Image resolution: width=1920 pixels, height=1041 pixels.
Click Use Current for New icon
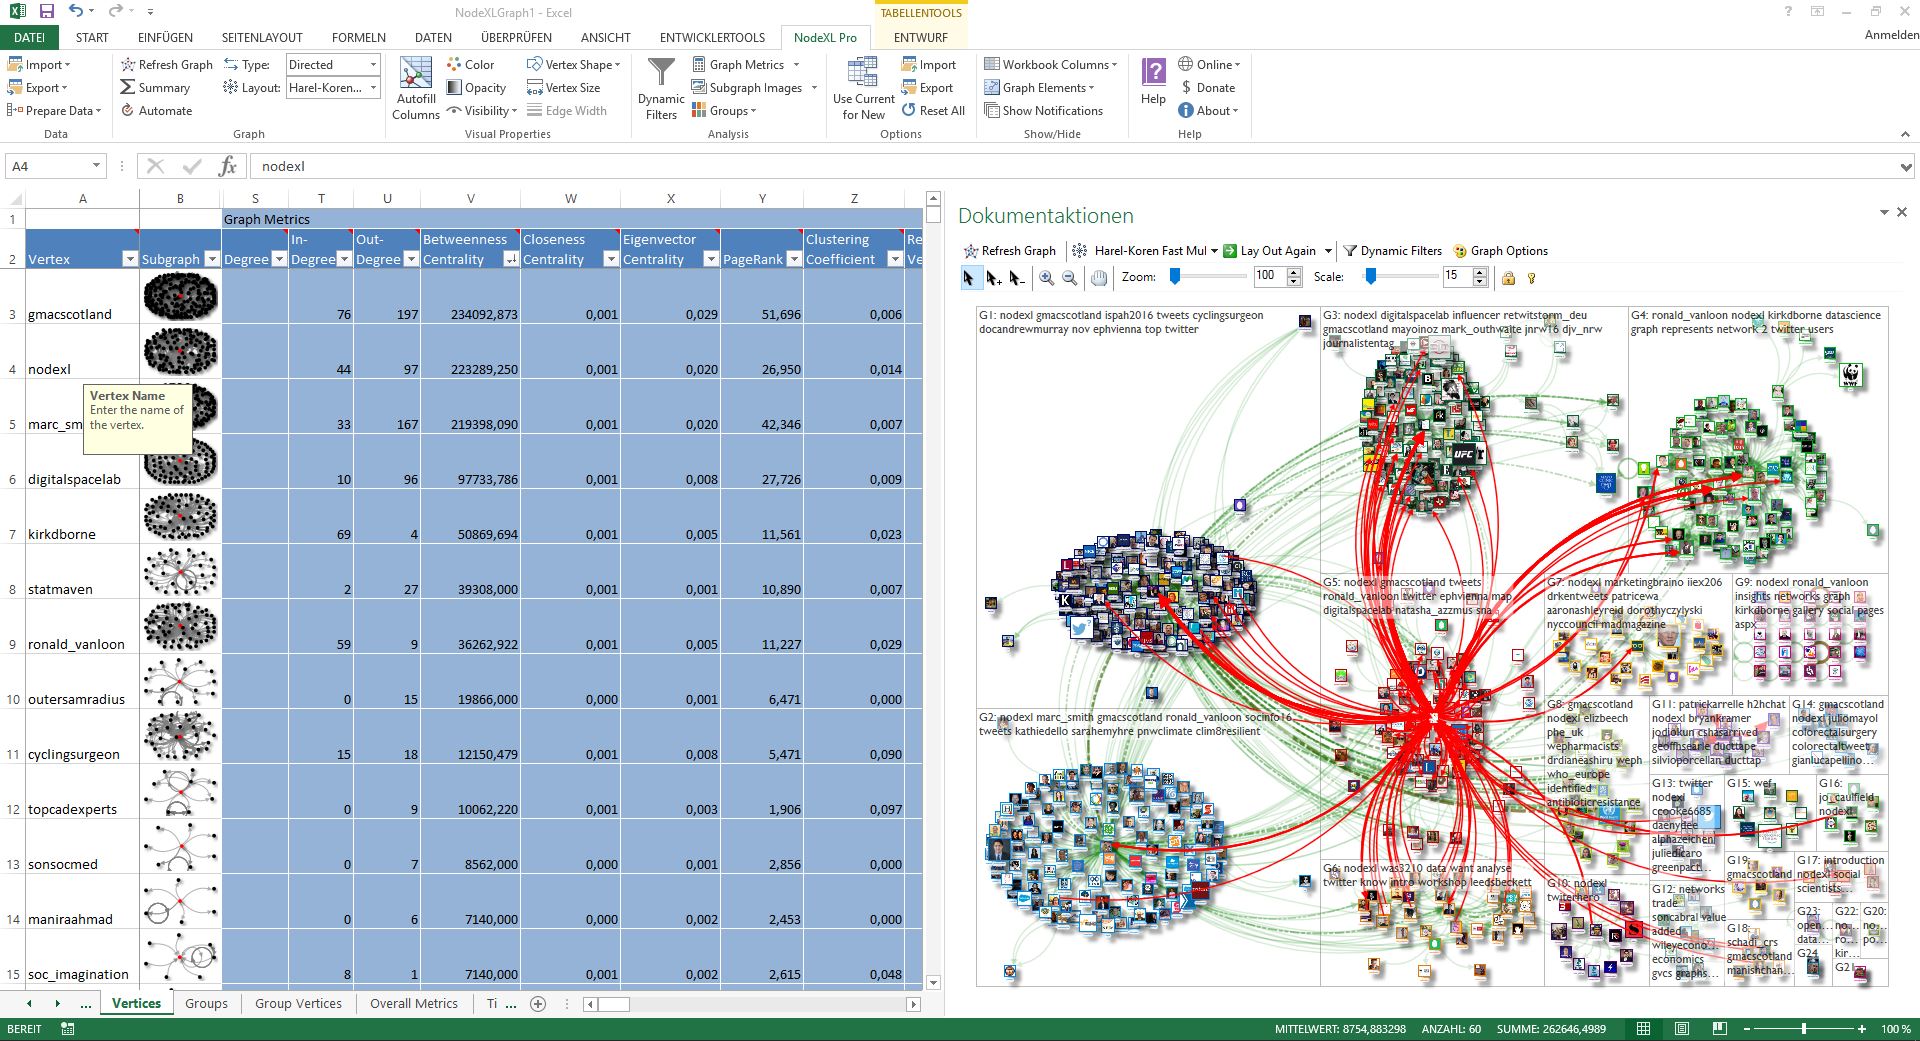(x=863, y=88)
